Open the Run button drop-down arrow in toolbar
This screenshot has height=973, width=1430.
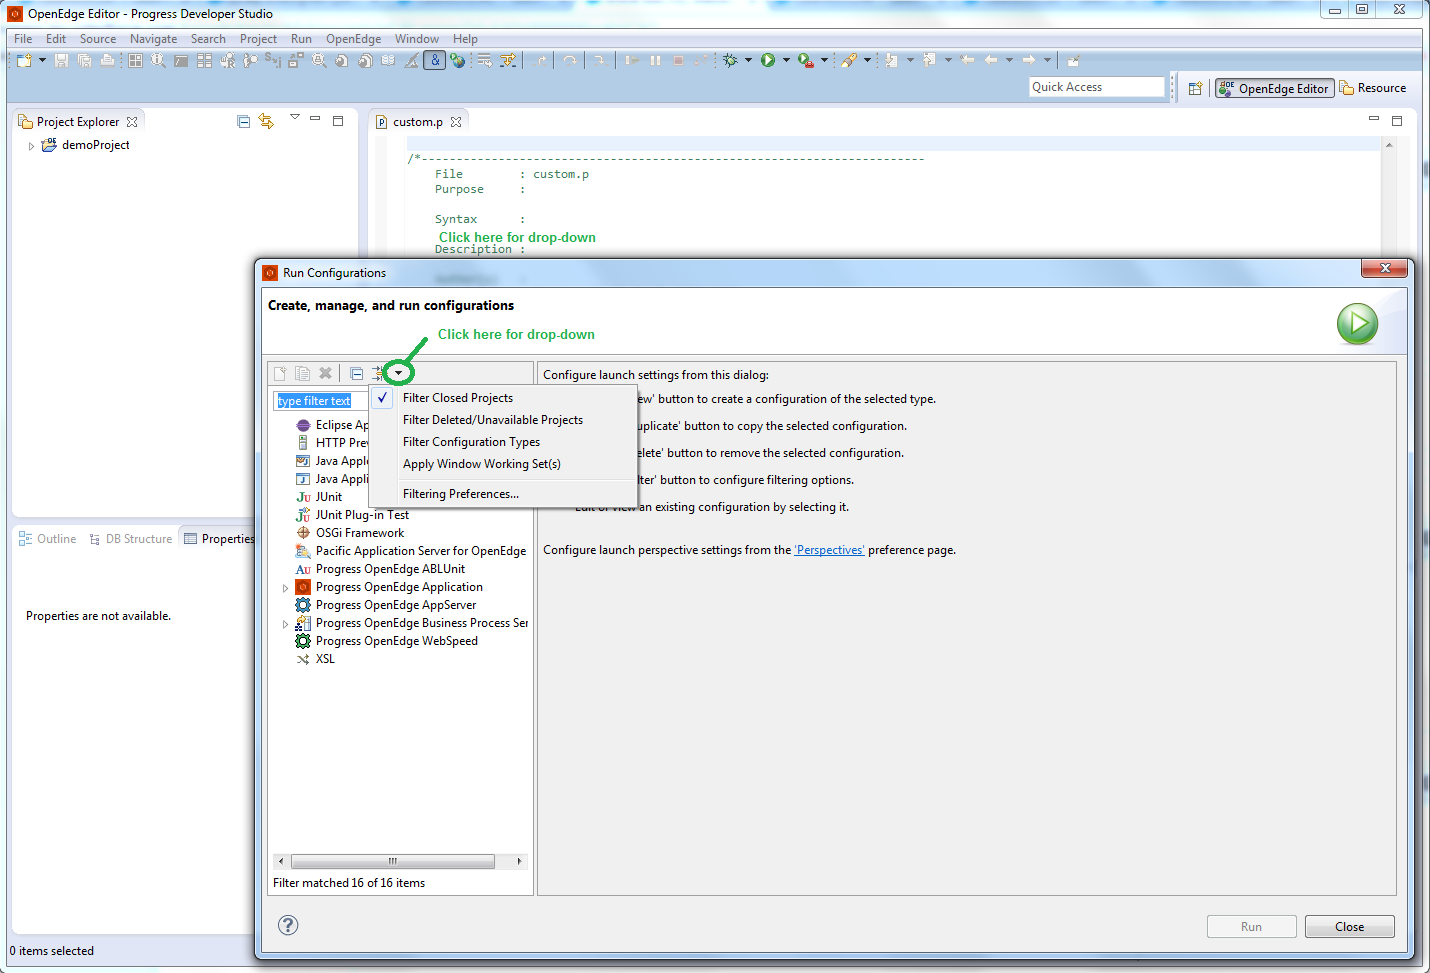pyautogui.click(x=786, y=60)
